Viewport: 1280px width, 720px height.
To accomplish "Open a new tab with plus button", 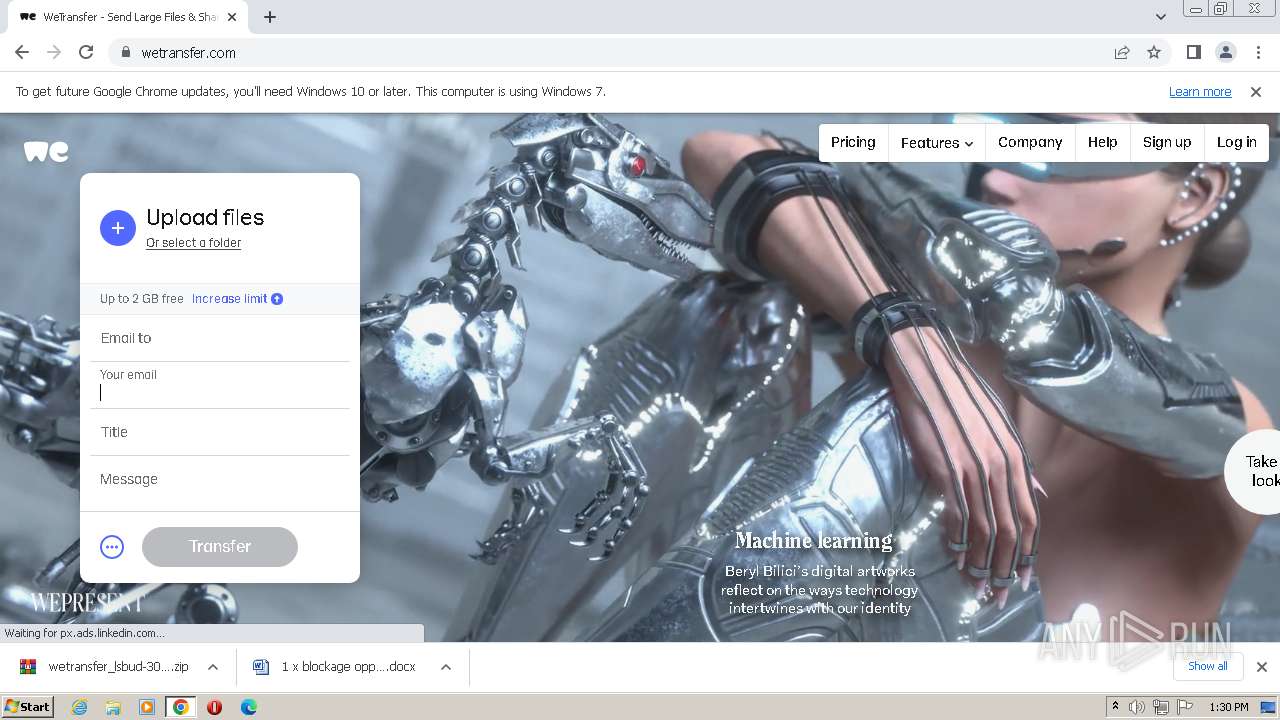I will (x=270, y=17).
